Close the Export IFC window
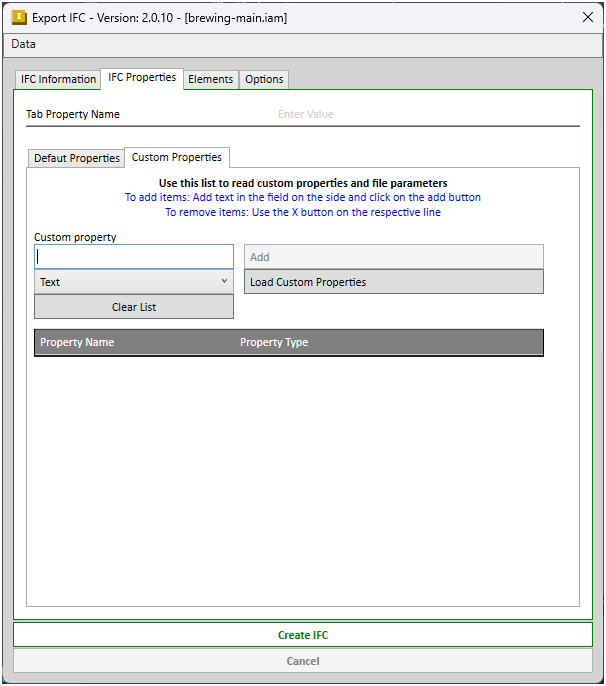The width and height of the screenshot is (606, 686). [x=588, y=18]
